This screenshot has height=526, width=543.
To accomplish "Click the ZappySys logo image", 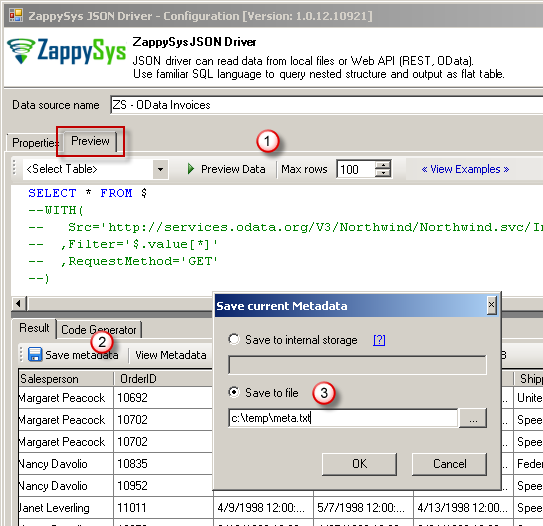I will click(x=66, y=51).
